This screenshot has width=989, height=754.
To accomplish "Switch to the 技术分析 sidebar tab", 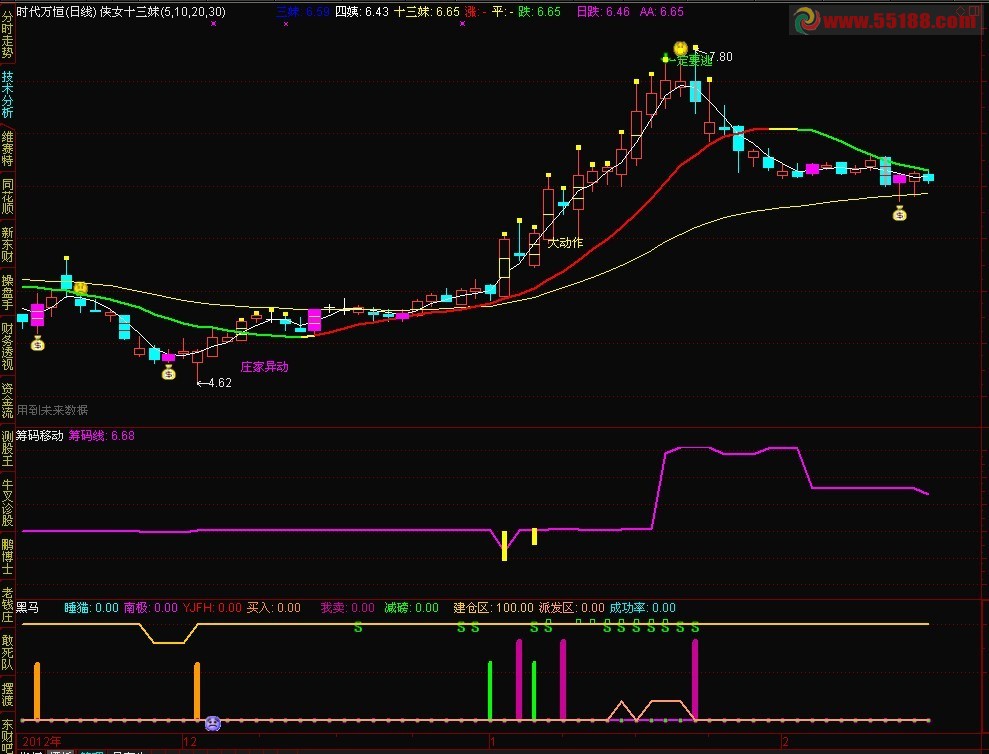I will (7, 95).
